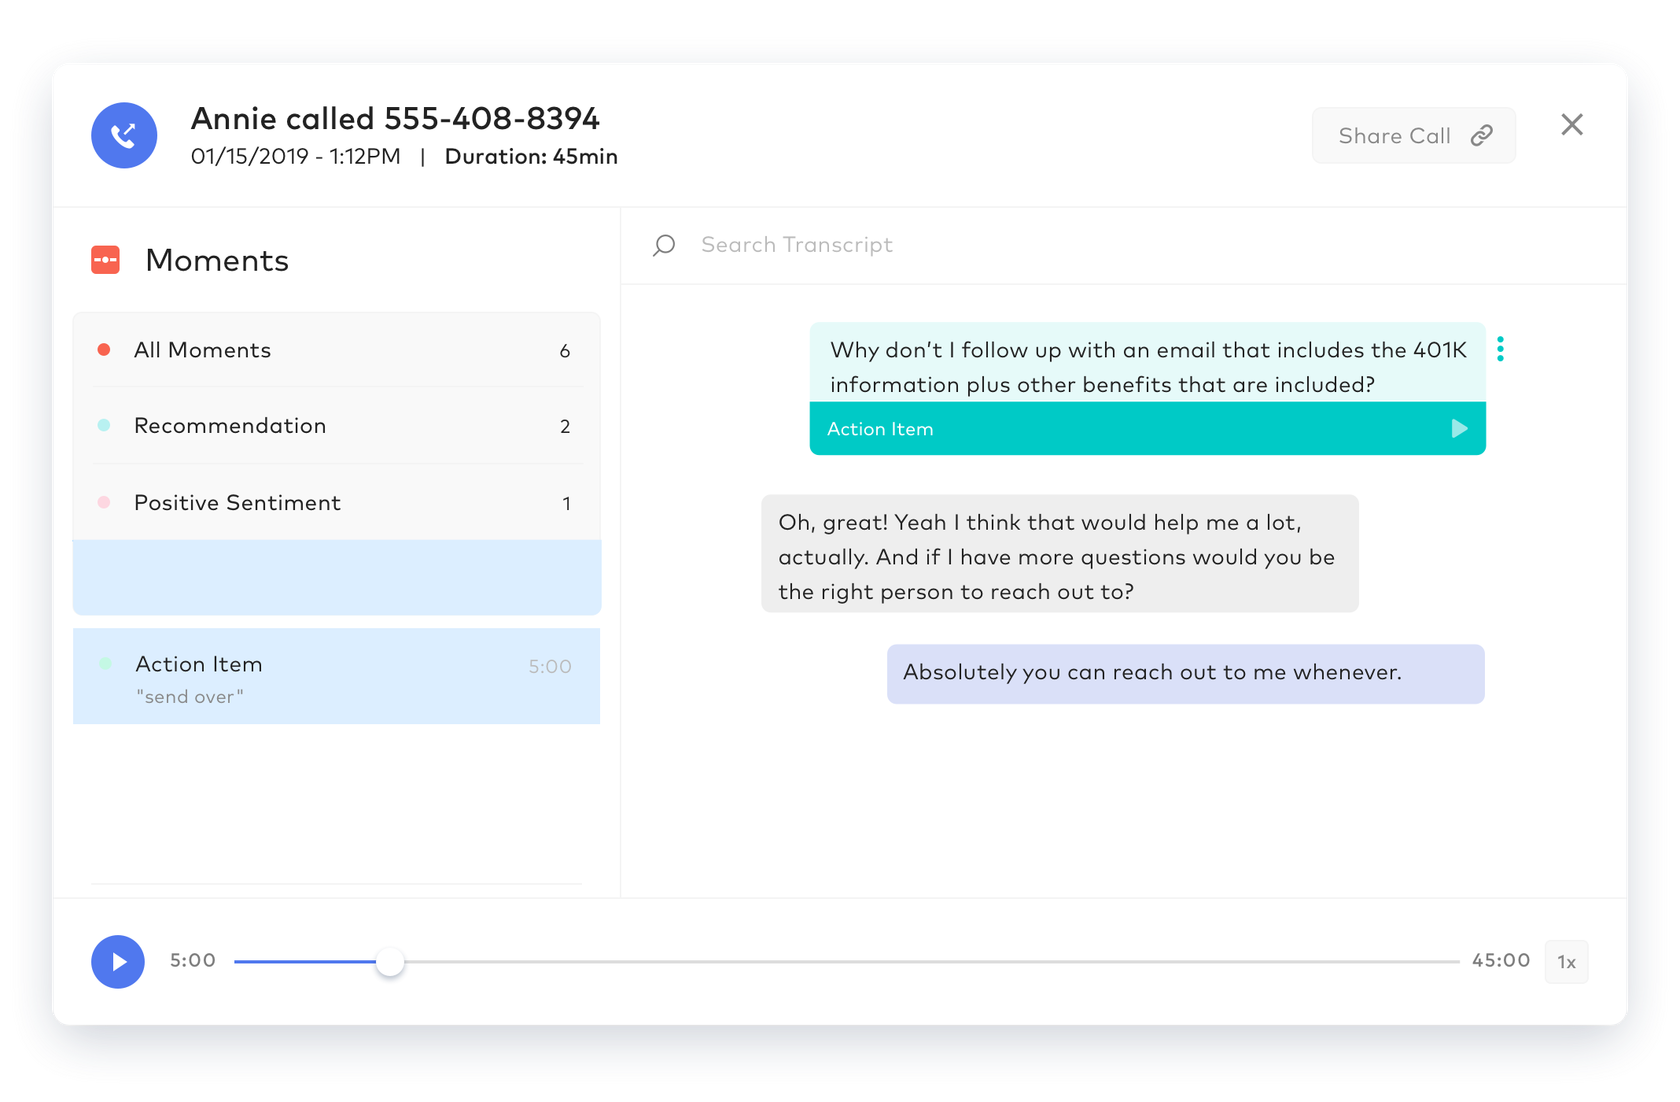
Task: Click the empty highlighted moment row
Action: pyautogui.click(x=337, y=578)
